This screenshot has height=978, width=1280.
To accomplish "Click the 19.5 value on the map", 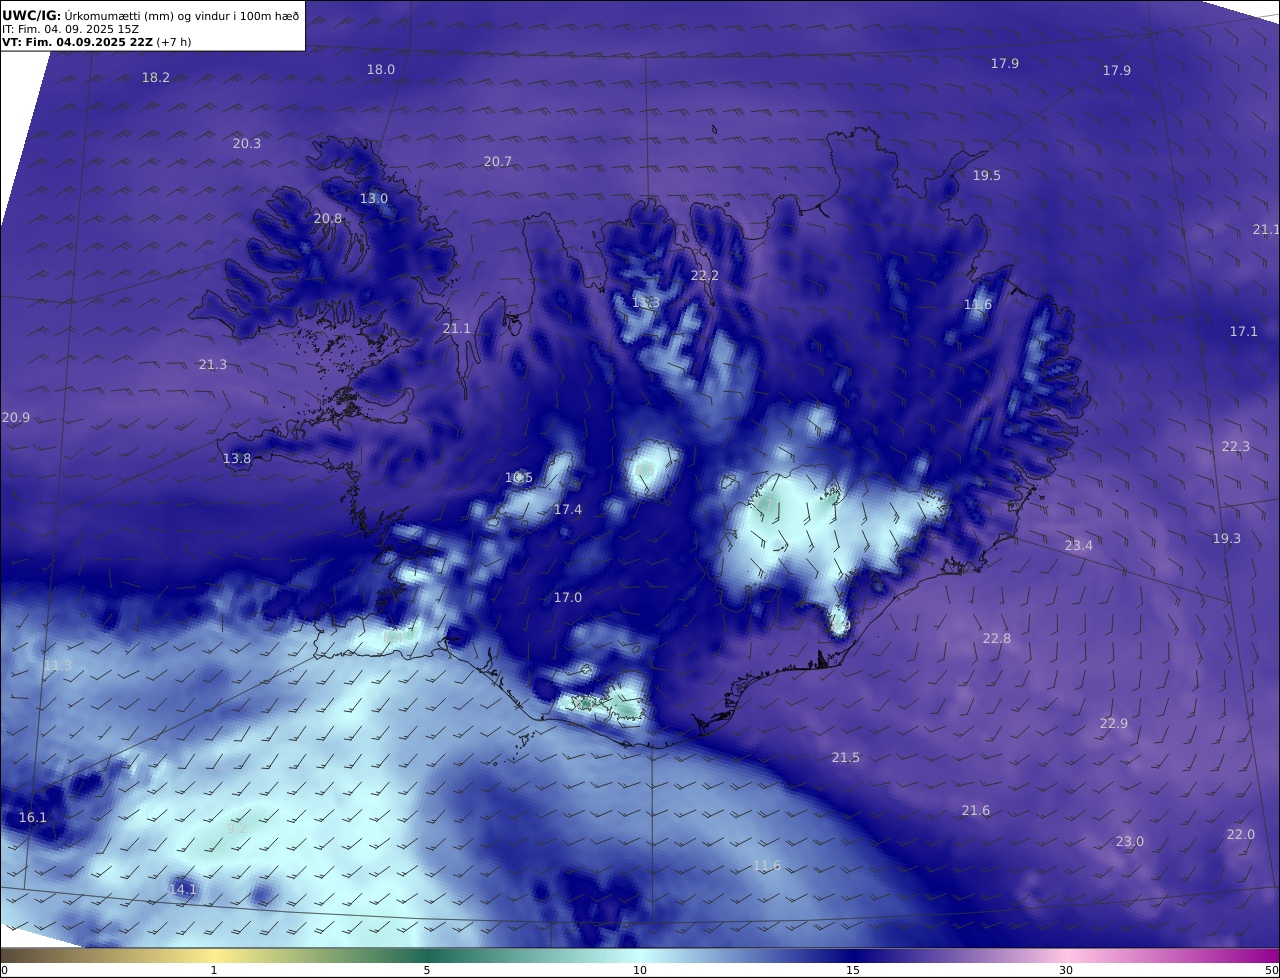I will pyautogui.click(x=987, y=175).
